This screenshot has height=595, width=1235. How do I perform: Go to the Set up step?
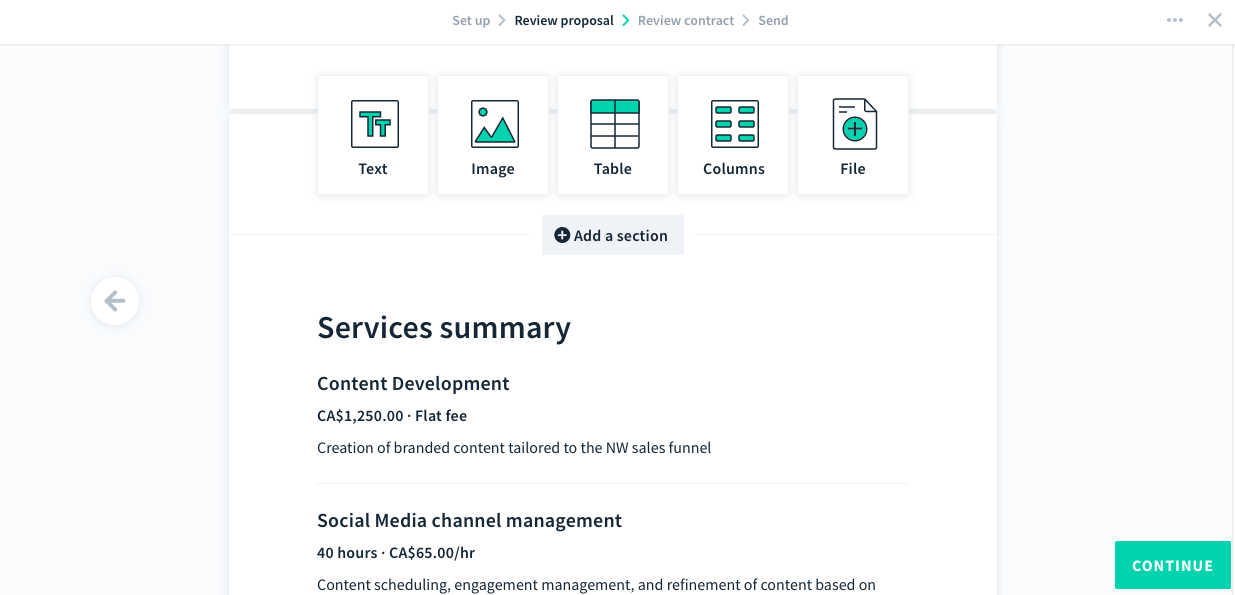tap(471, 21)
